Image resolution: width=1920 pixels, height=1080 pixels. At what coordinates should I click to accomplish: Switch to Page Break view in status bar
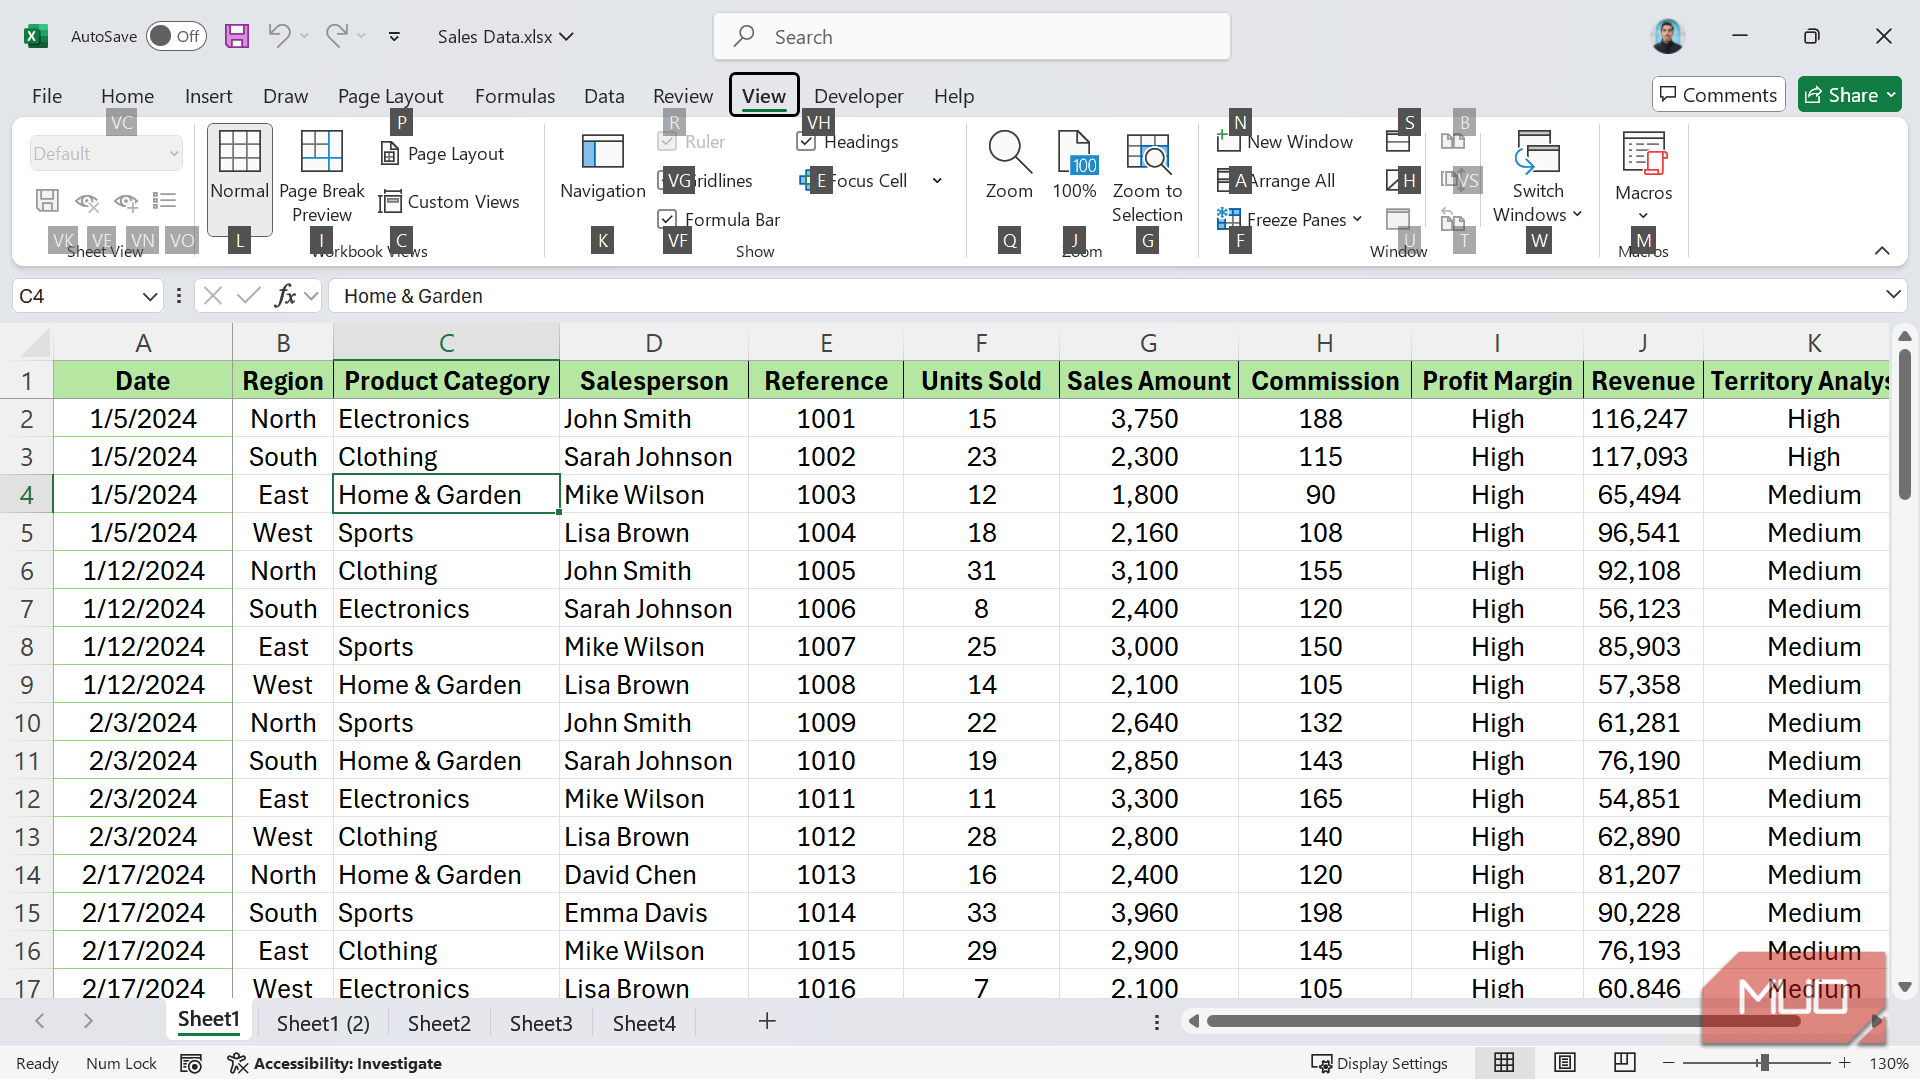tap(1624, 1063)
